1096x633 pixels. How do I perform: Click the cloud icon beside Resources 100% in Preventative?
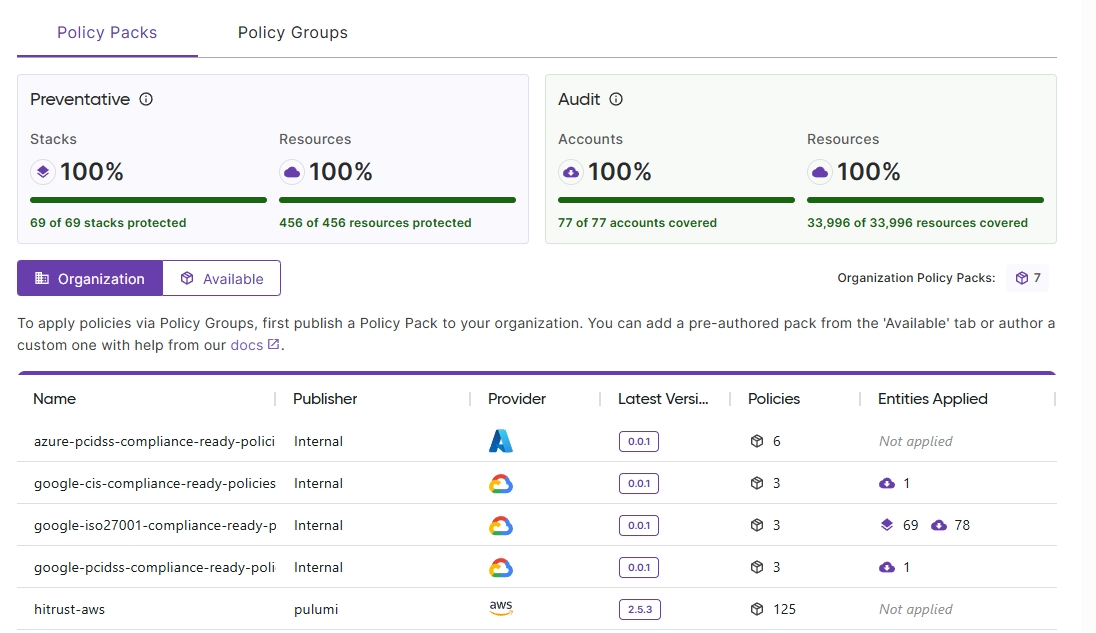tap(290, 171)
